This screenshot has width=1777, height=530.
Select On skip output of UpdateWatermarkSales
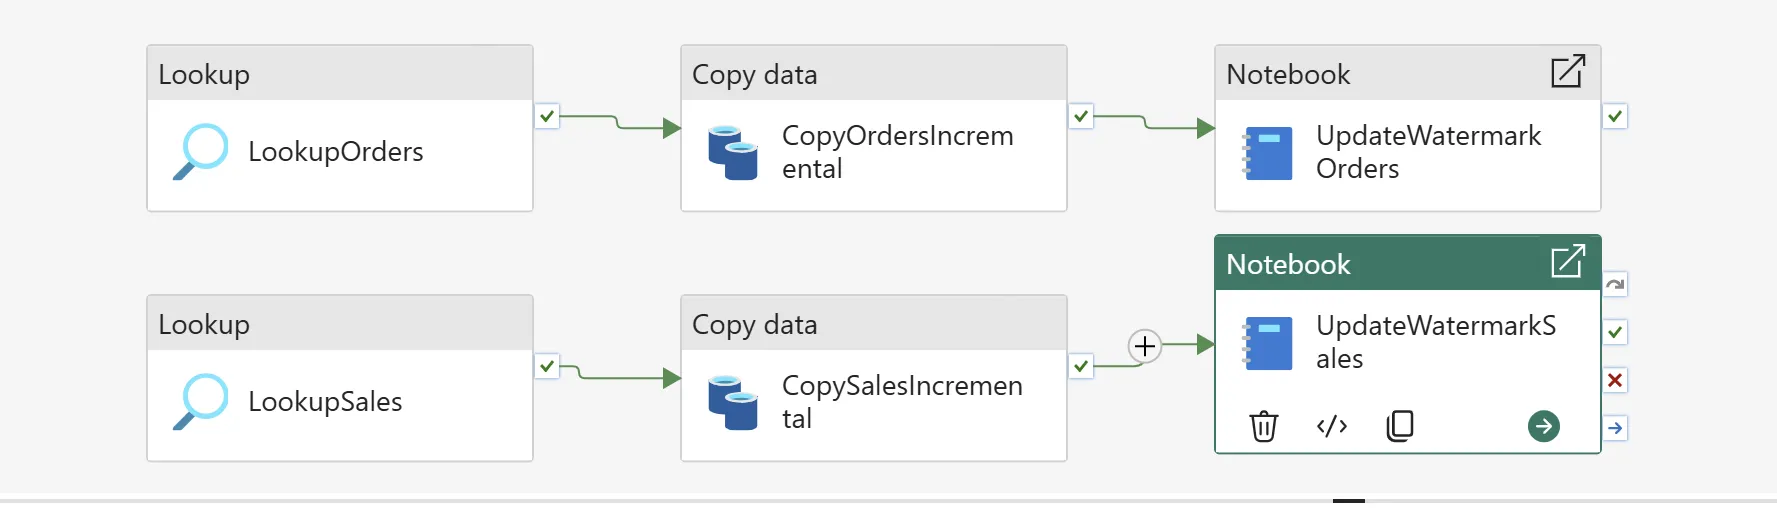point(1615,284)
